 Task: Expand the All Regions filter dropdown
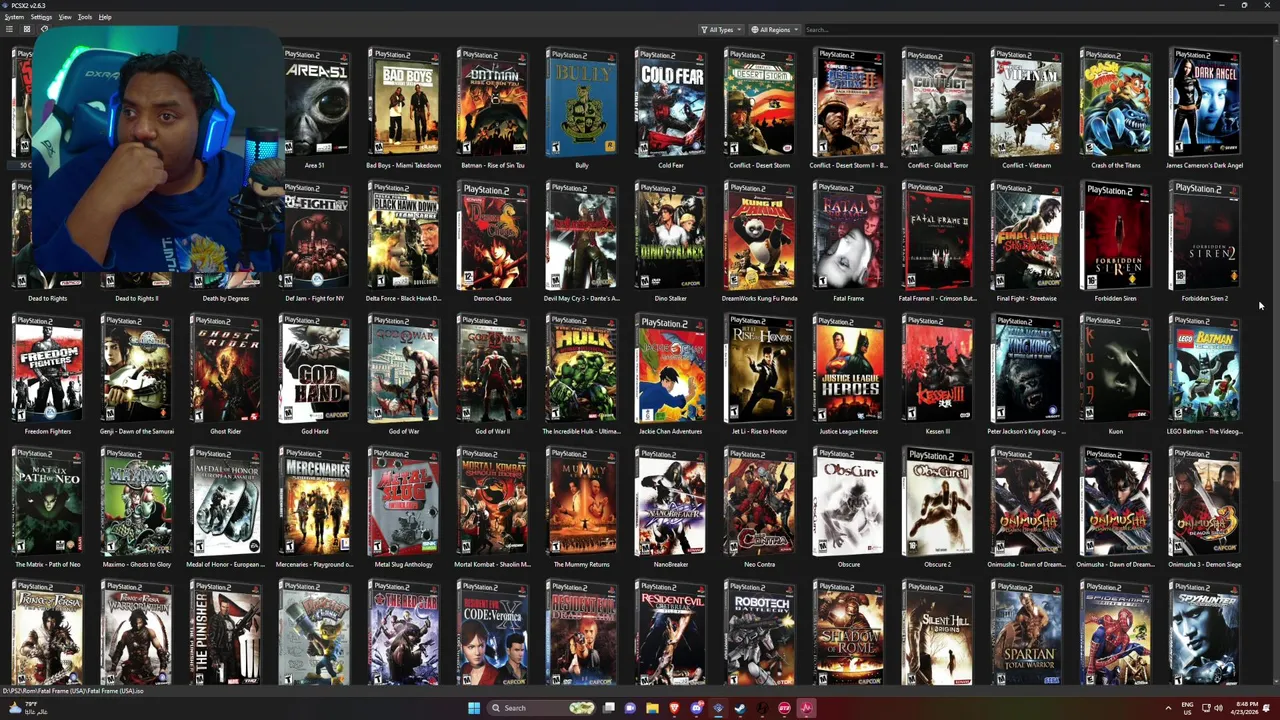[775, 30]
